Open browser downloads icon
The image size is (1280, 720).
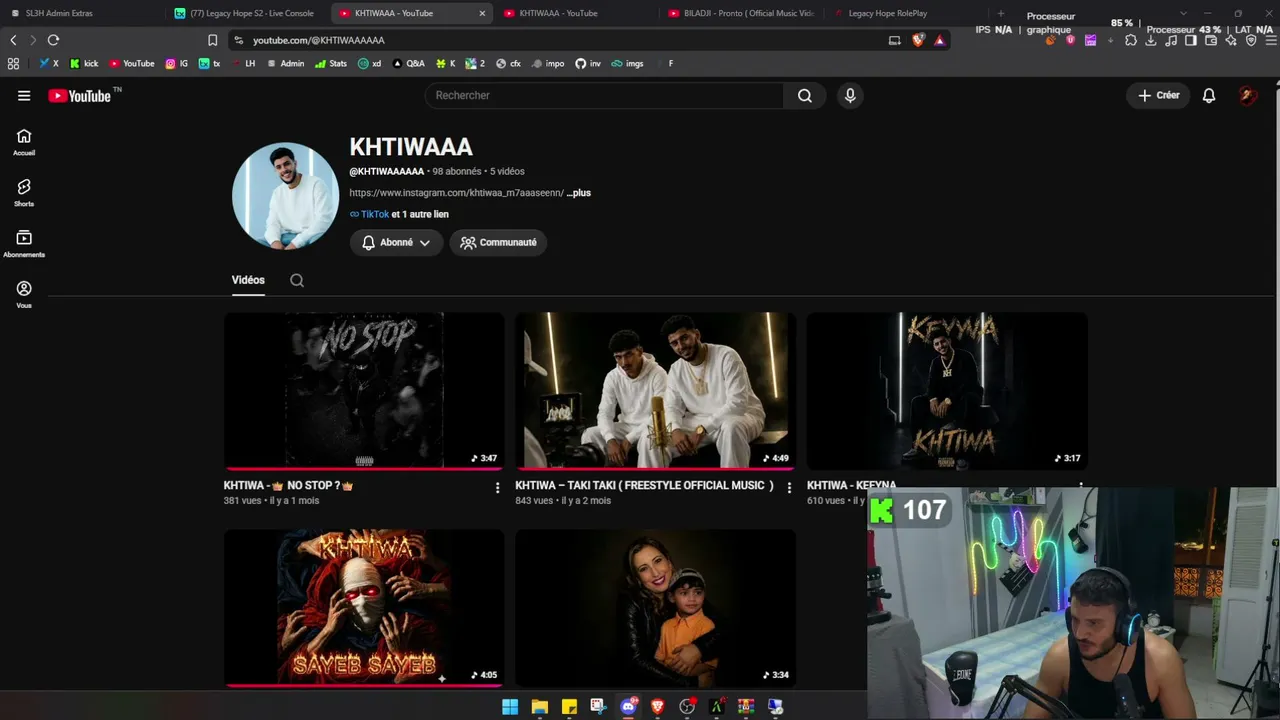[1151, 40]
